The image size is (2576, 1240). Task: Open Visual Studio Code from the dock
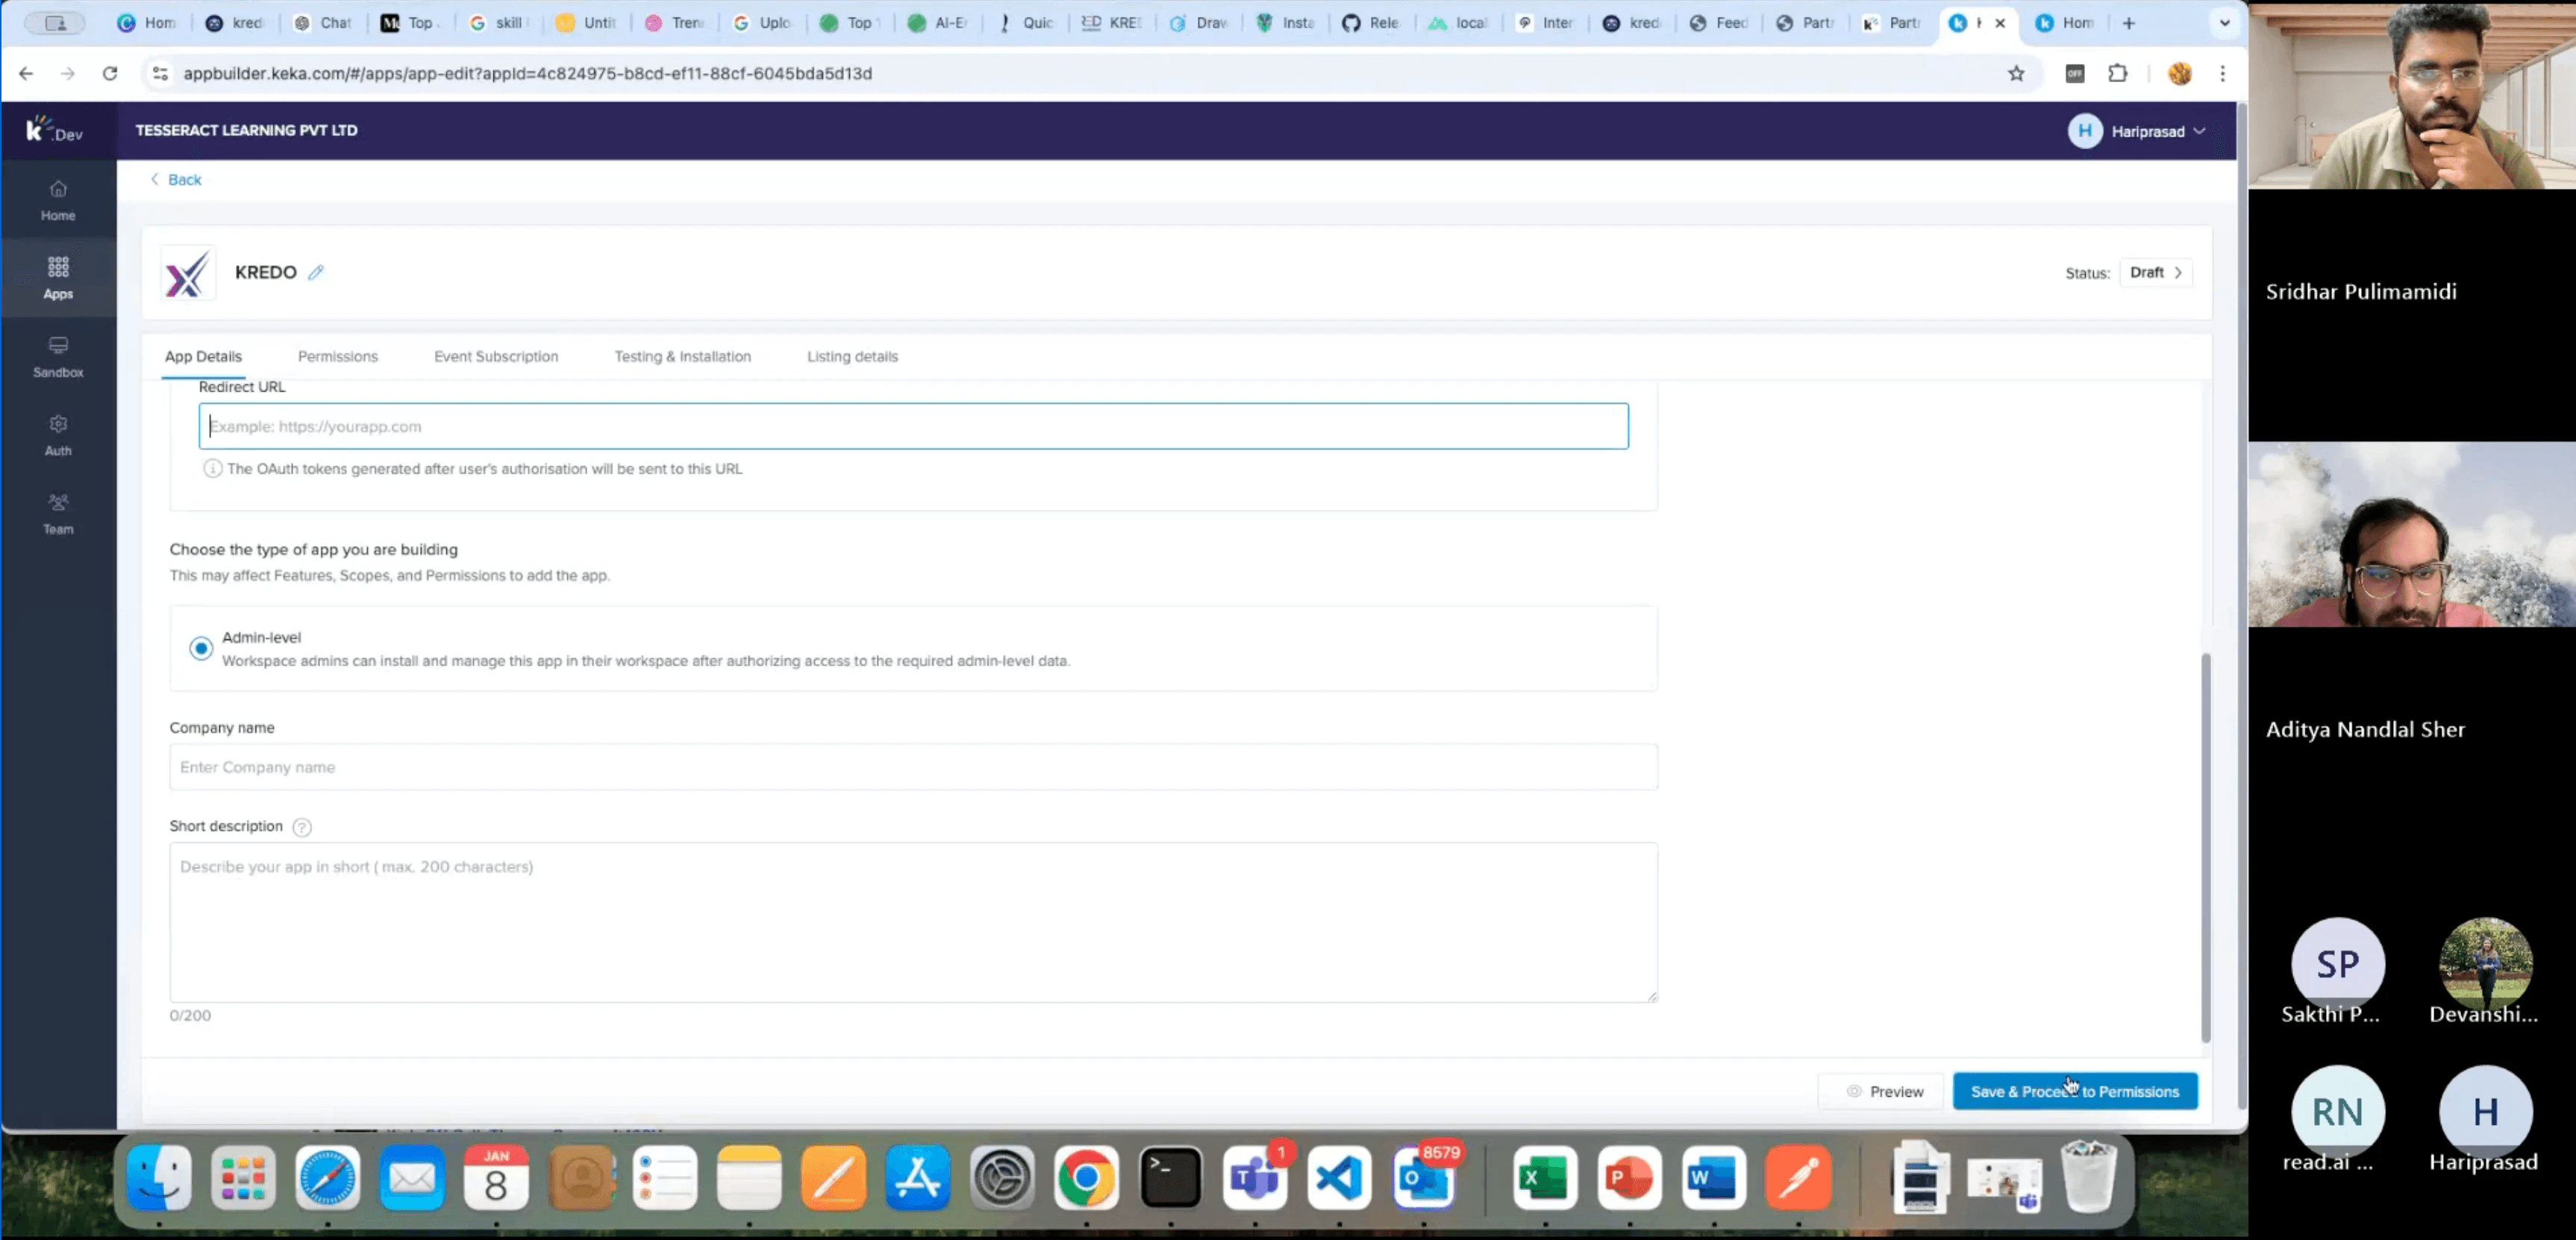coord(1339,1178)
